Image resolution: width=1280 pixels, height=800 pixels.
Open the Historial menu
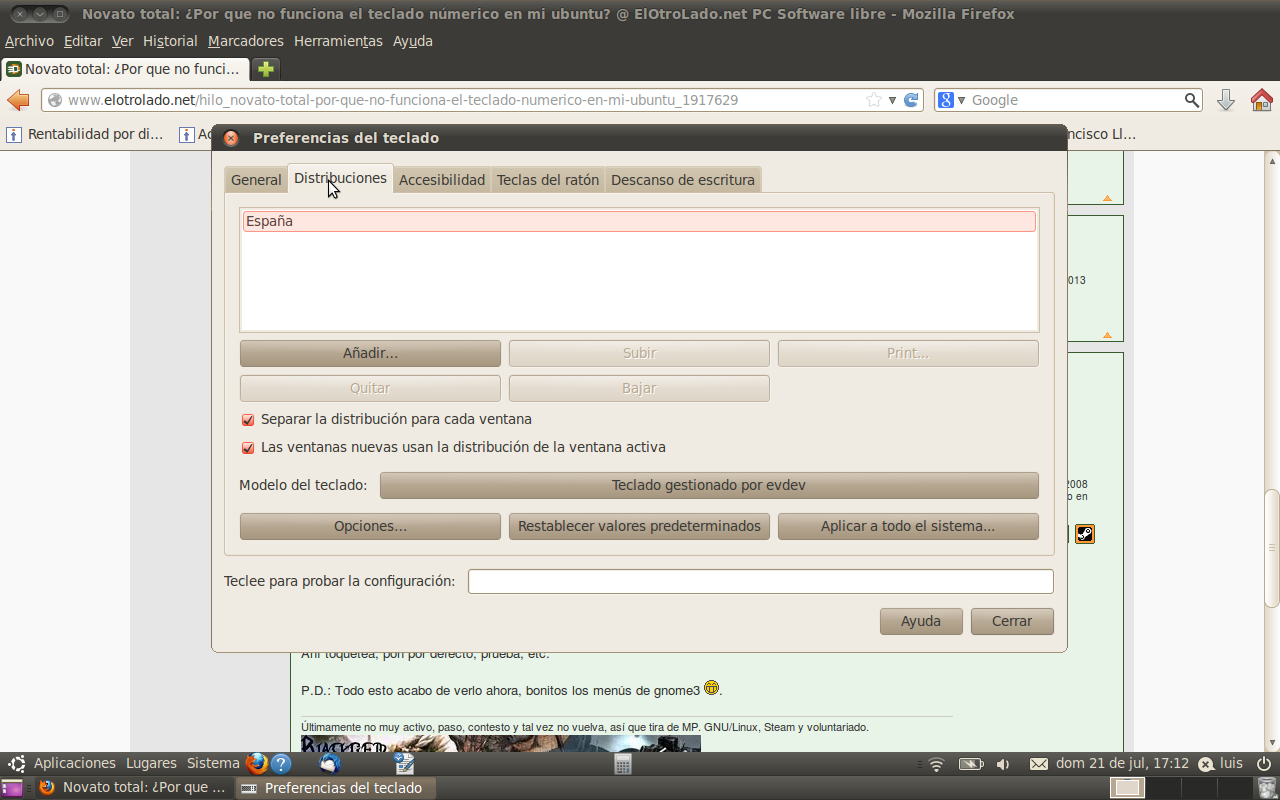coord(170,41)
